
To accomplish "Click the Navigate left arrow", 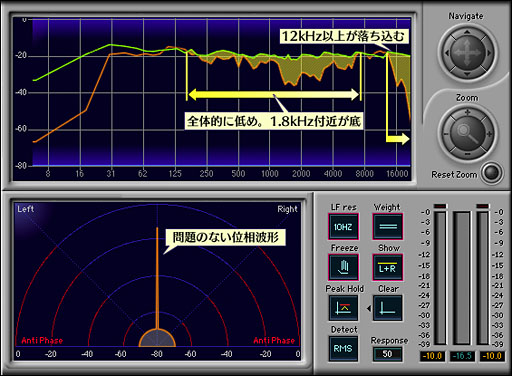I will click(x=447, y=53).
